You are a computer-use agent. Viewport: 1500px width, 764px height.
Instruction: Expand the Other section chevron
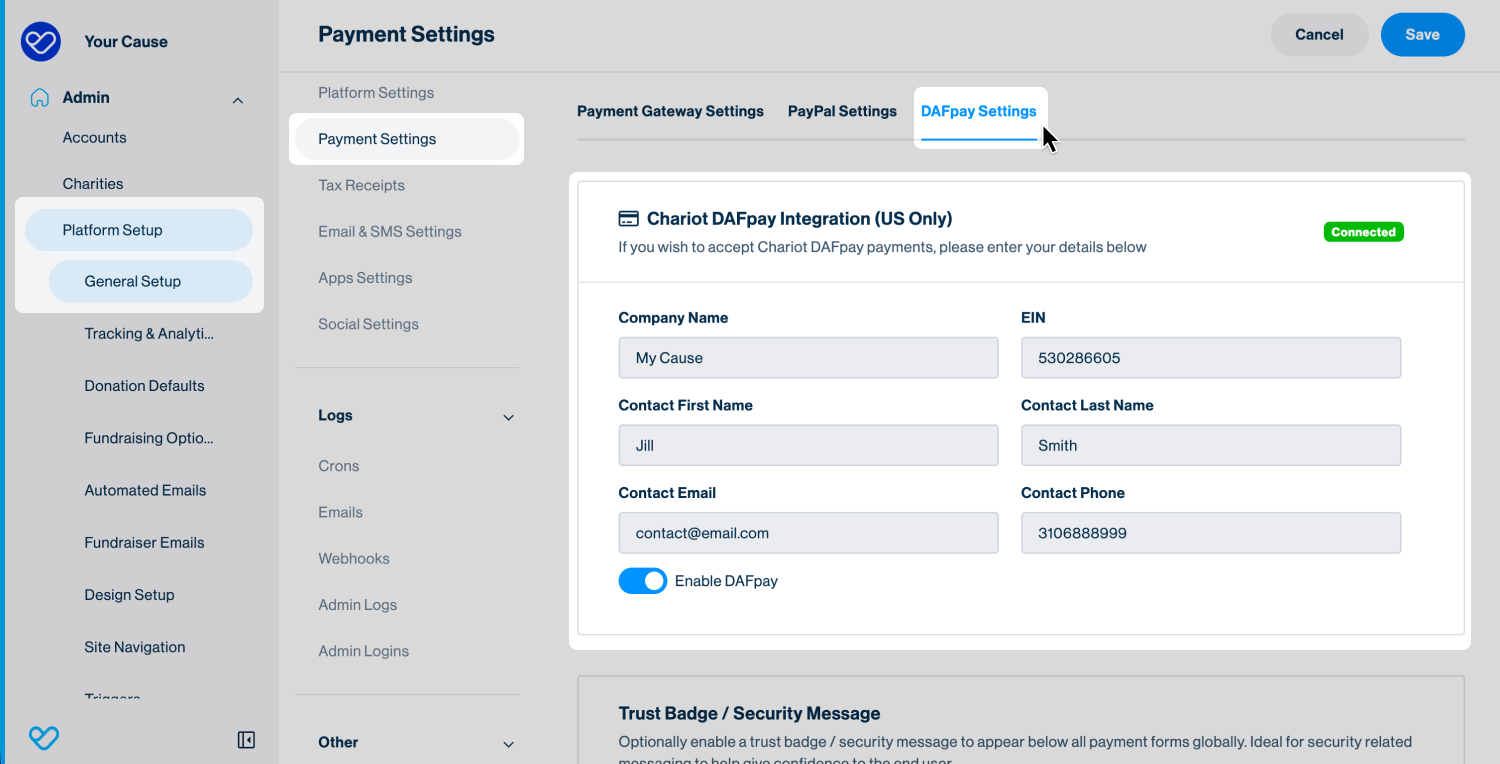pos(508,744)
